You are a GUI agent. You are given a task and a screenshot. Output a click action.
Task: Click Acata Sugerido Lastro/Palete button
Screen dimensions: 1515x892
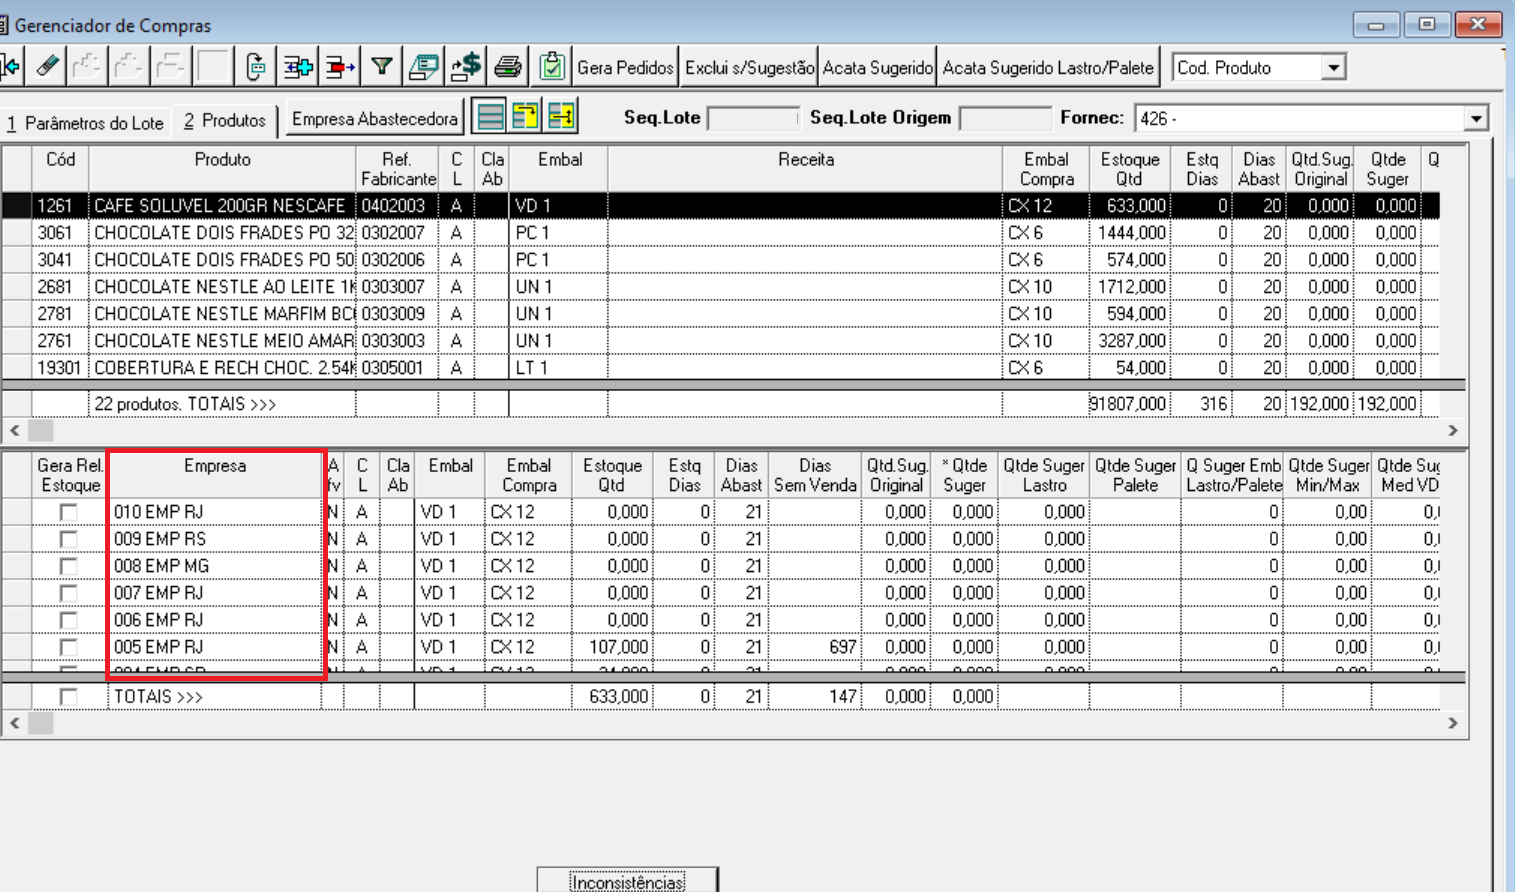tap(1048, 67)
